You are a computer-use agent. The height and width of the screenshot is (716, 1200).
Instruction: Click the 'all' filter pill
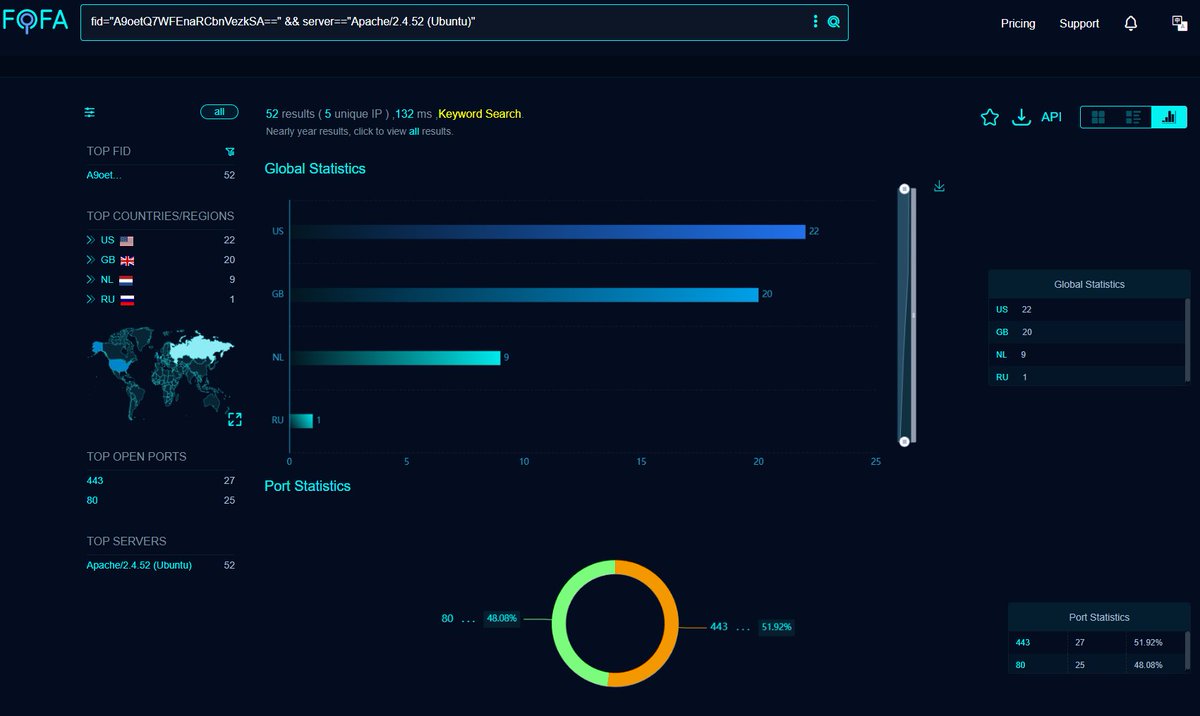pyautogui.click(x=219, y=112)
